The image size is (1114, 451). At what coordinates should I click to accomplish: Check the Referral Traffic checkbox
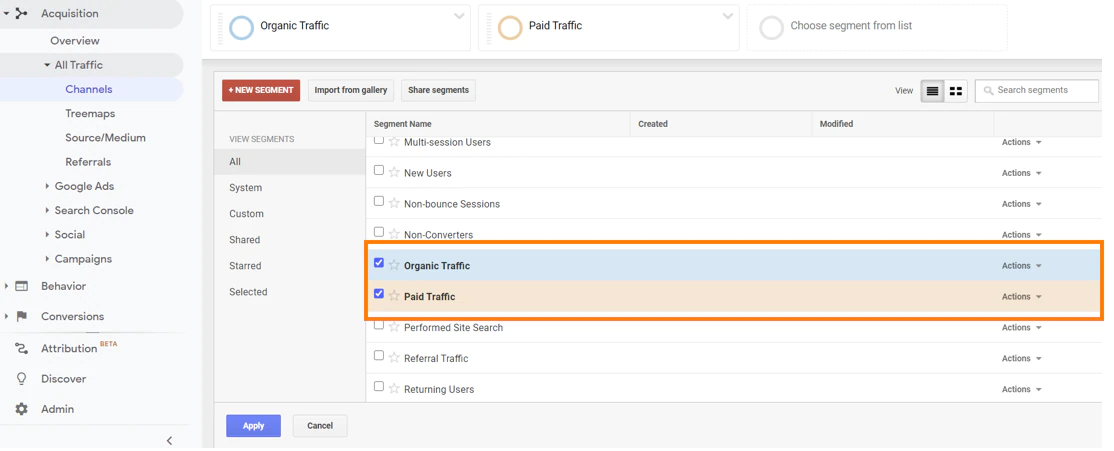pos(379,355)
